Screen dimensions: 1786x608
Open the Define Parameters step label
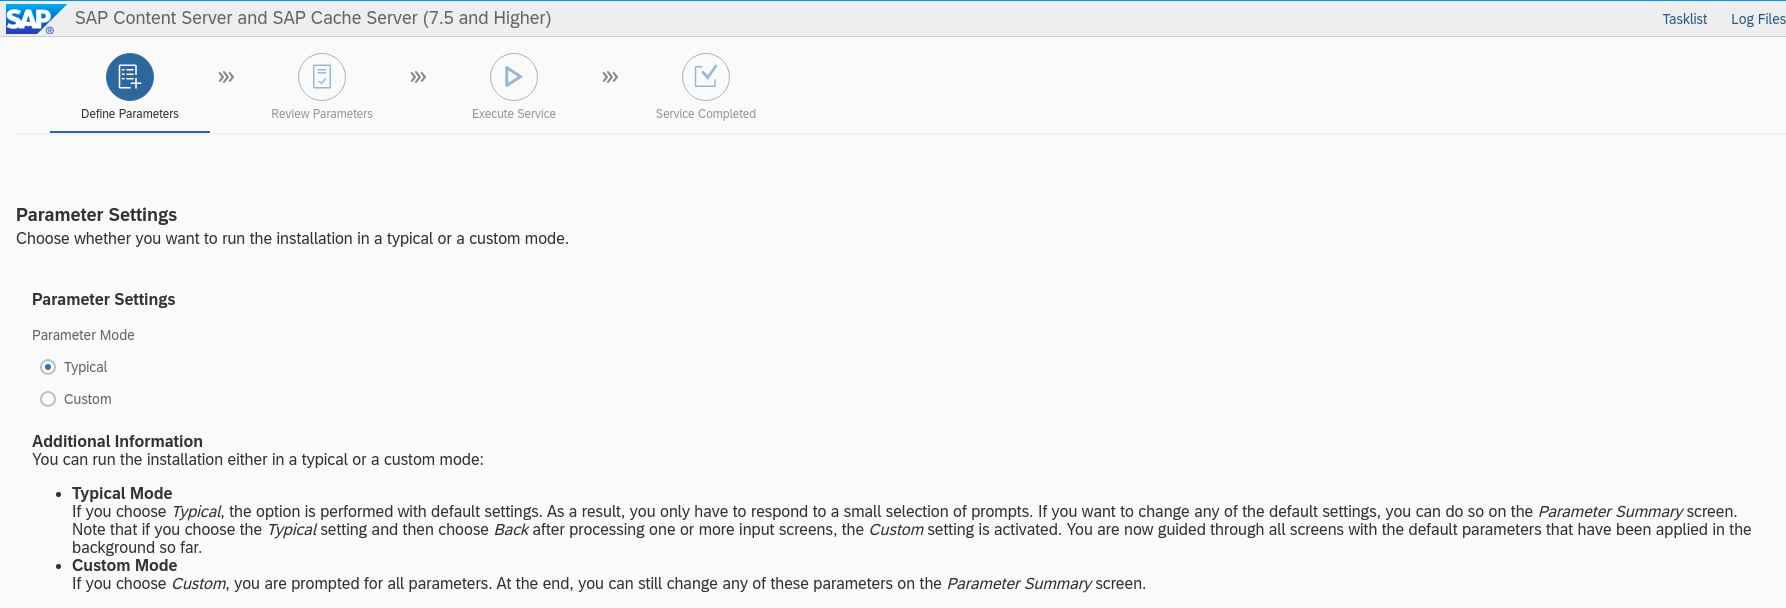click(130, 114)
